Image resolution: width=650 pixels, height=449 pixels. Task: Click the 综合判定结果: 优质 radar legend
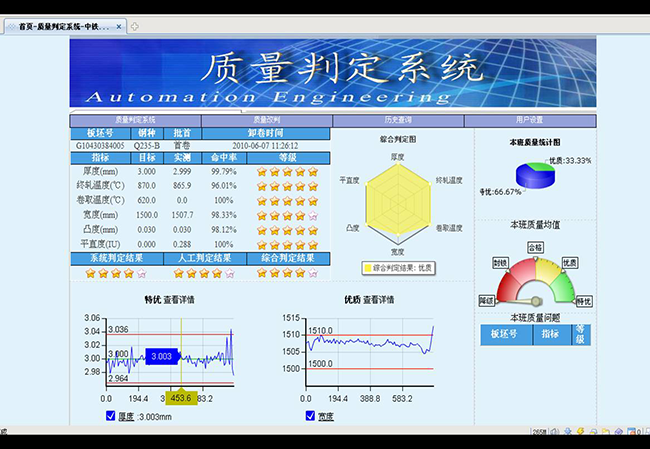point(398,268)
